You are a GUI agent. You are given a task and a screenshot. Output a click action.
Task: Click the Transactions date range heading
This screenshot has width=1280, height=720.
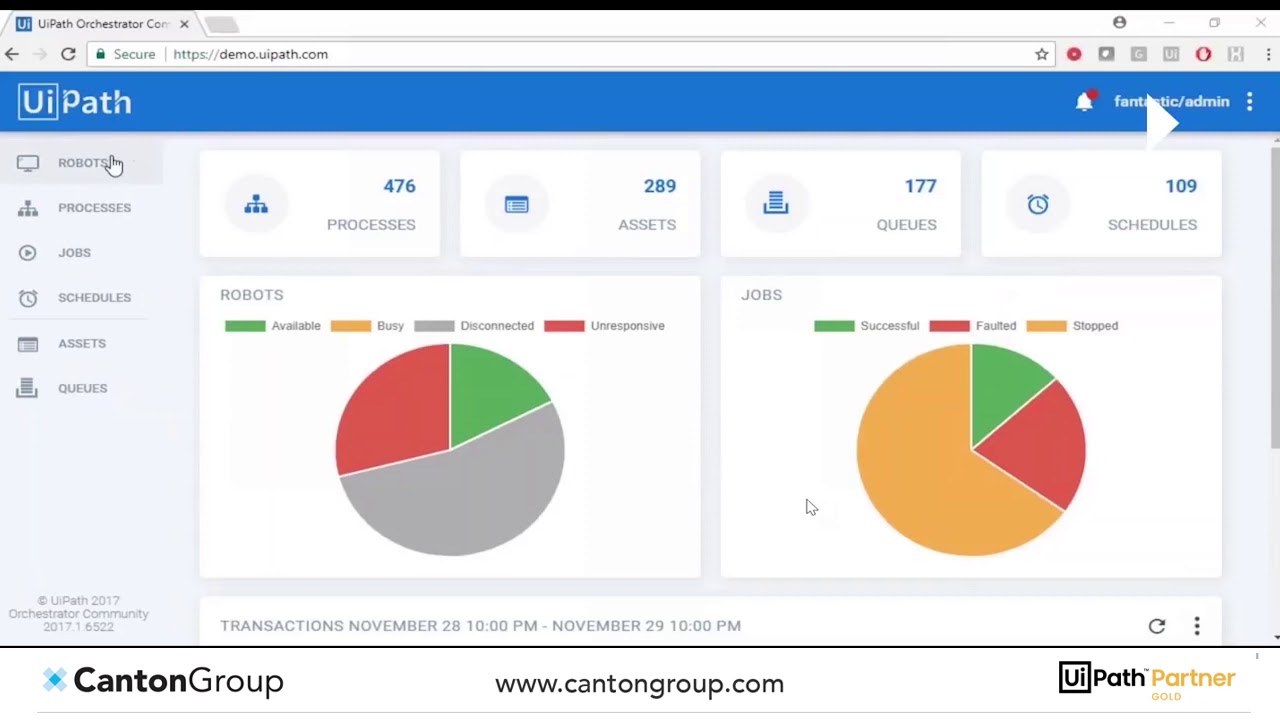[480, 626]
